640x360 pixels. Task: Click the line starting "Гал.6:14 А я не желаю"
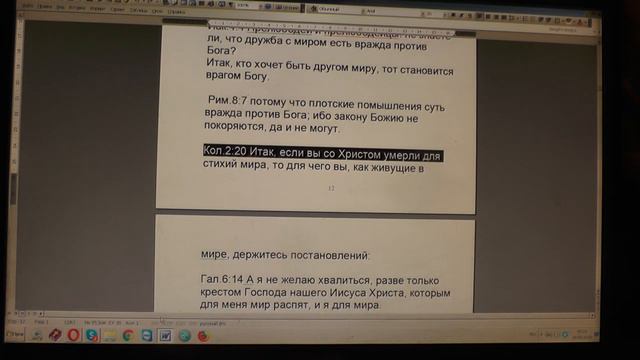[x=320, y=280]
